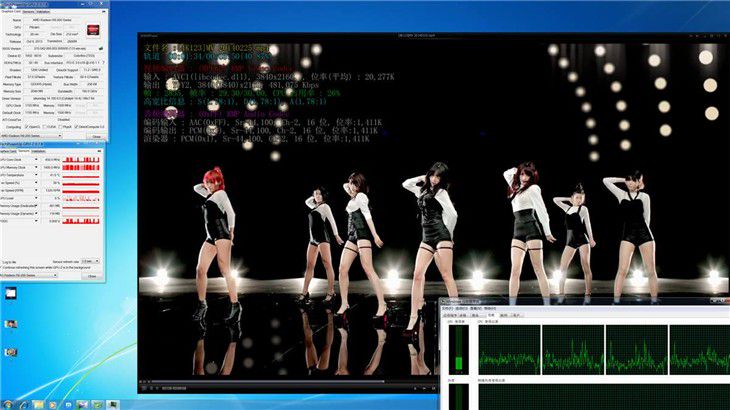
Task: Open the Windows Start menu orb
Action: [7, 405]
